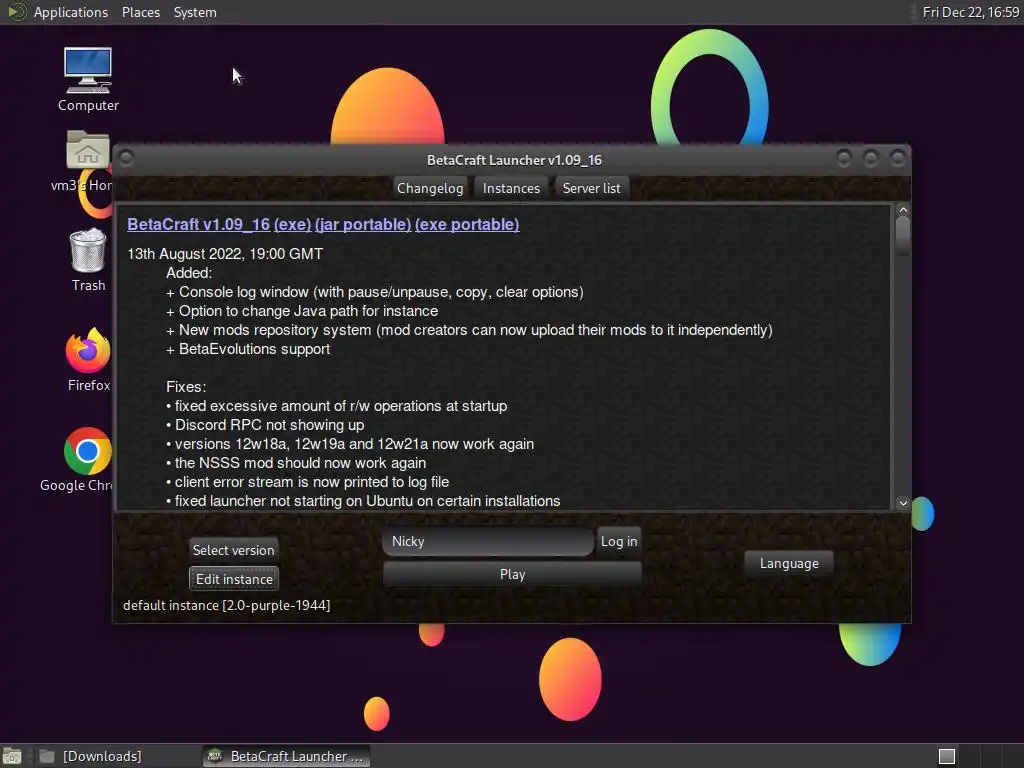Open the BetaCraft v1.09_16 link
Screen dimensions: 1024x768
click(x=199, y=224)
